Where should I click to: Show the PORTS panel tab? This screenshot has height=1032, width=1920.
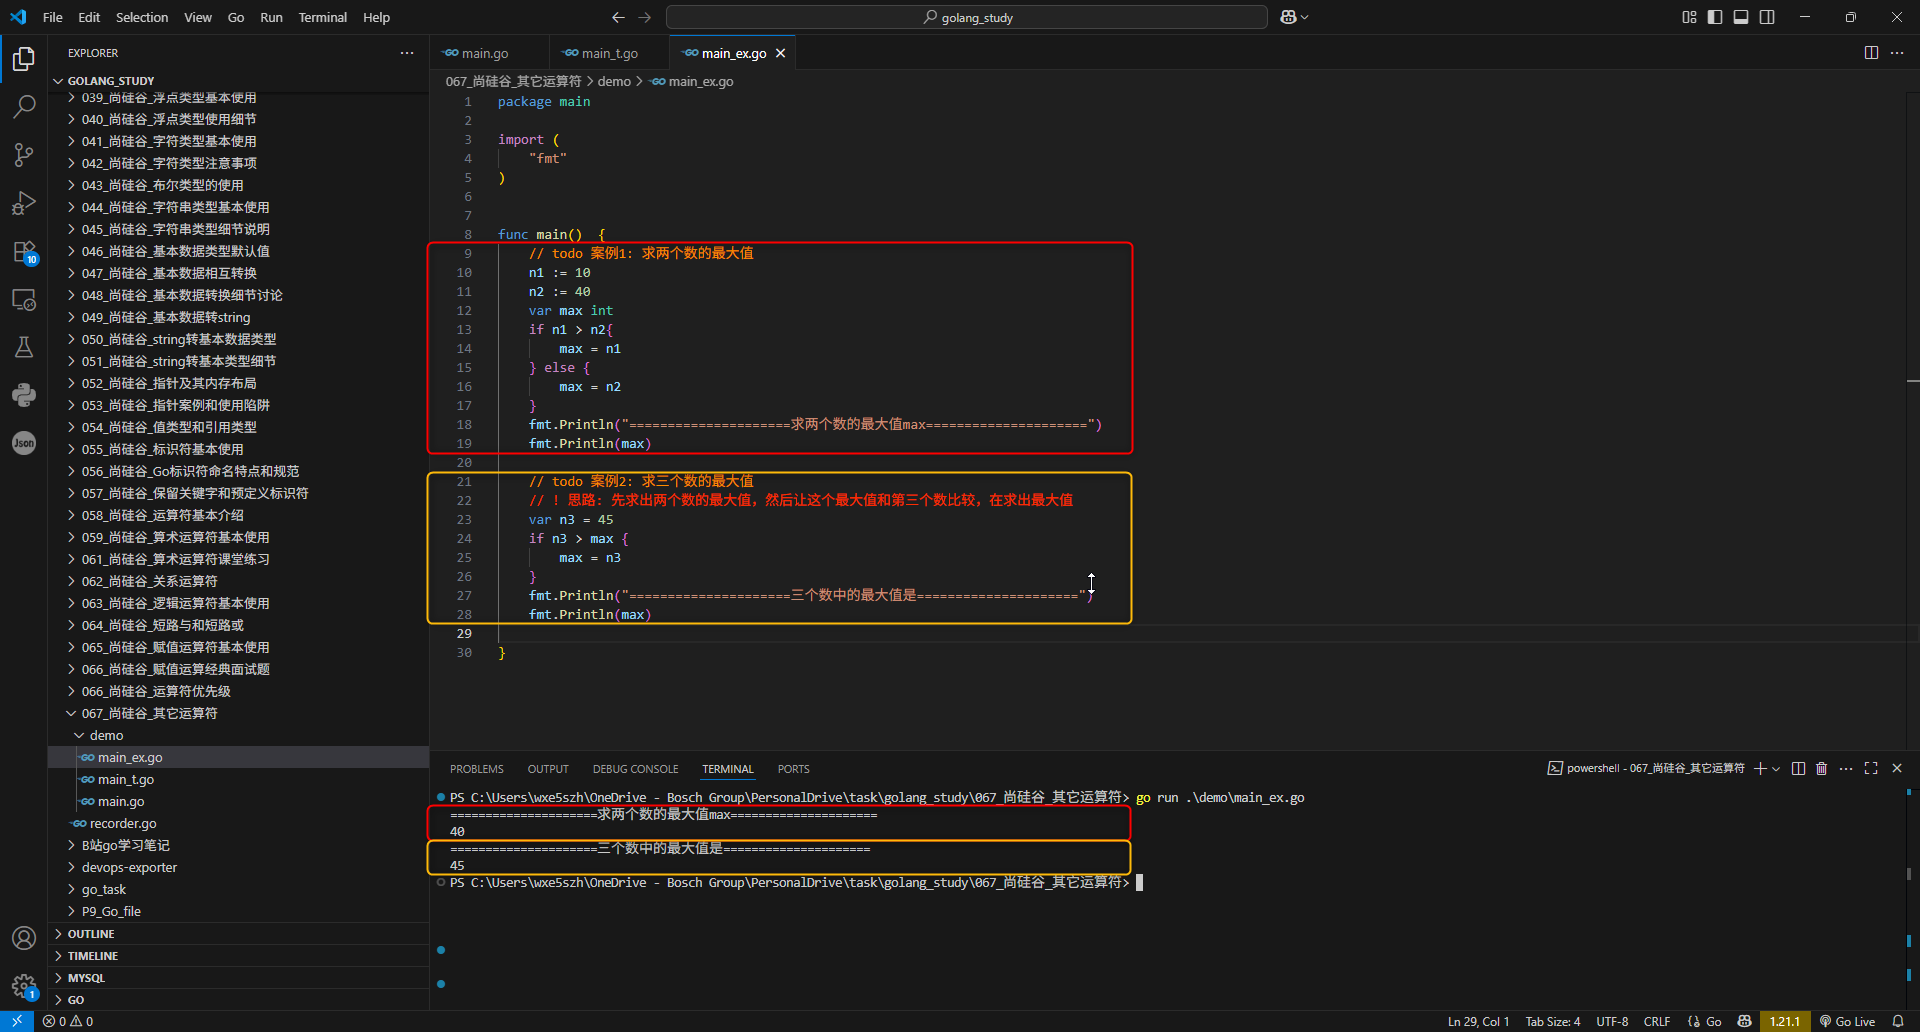793,769
